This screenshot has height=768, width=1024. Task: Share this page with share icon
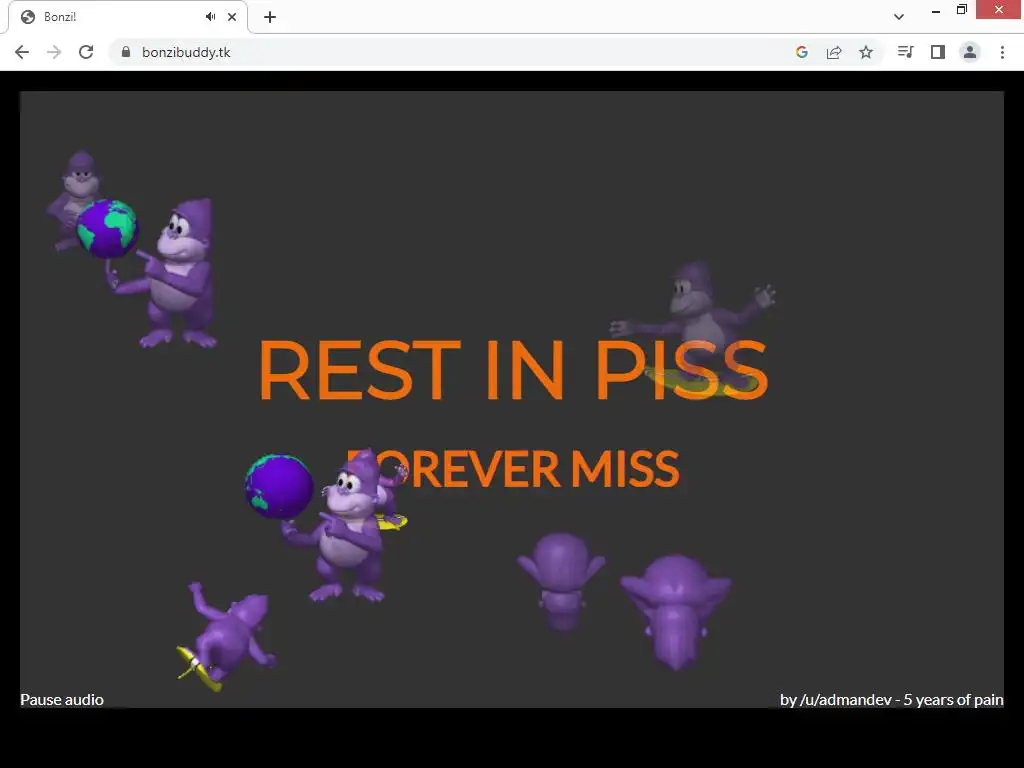pos(834,52)
